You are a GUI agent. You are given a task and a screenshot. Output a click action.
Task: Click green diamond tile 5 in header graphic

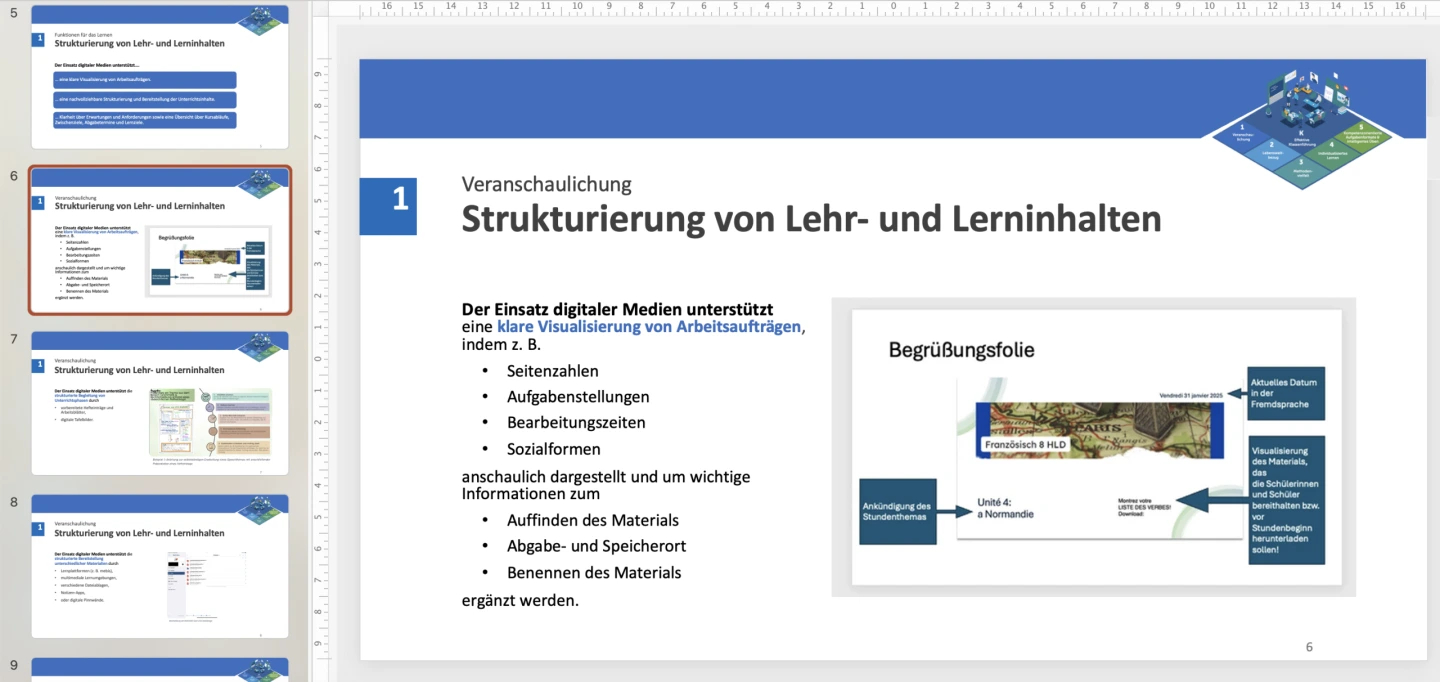pyautogui.click(x=1362, y=133)
